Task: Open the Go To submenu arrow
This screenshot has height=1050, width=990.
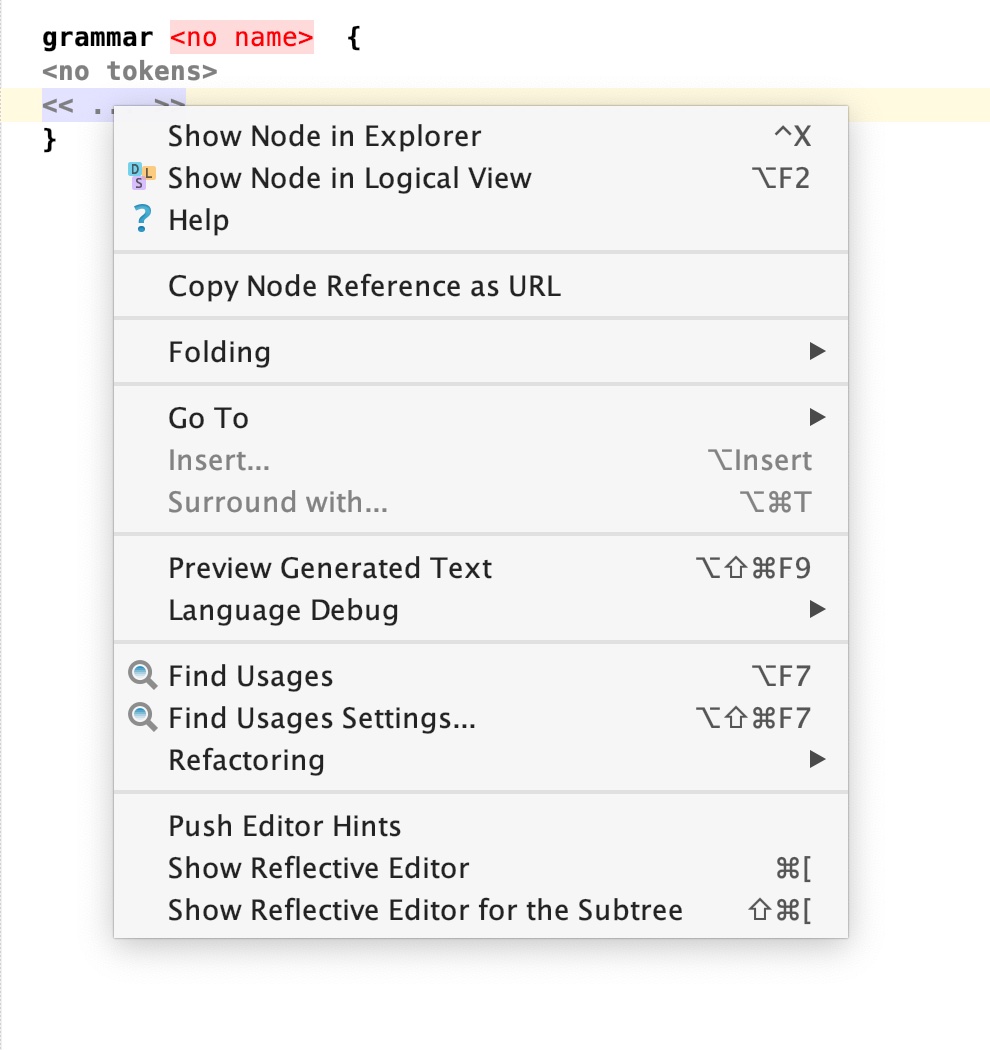Action: point(817,418)
